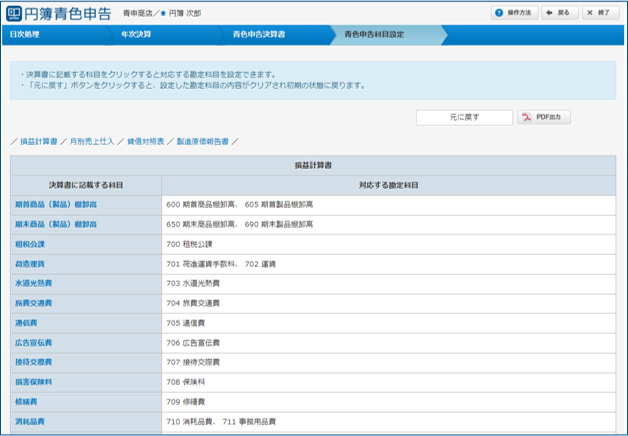Open the 広告宣伝費 account item
Image resolution: width=628 pixels, height=436 pixels.
[34, 342]
